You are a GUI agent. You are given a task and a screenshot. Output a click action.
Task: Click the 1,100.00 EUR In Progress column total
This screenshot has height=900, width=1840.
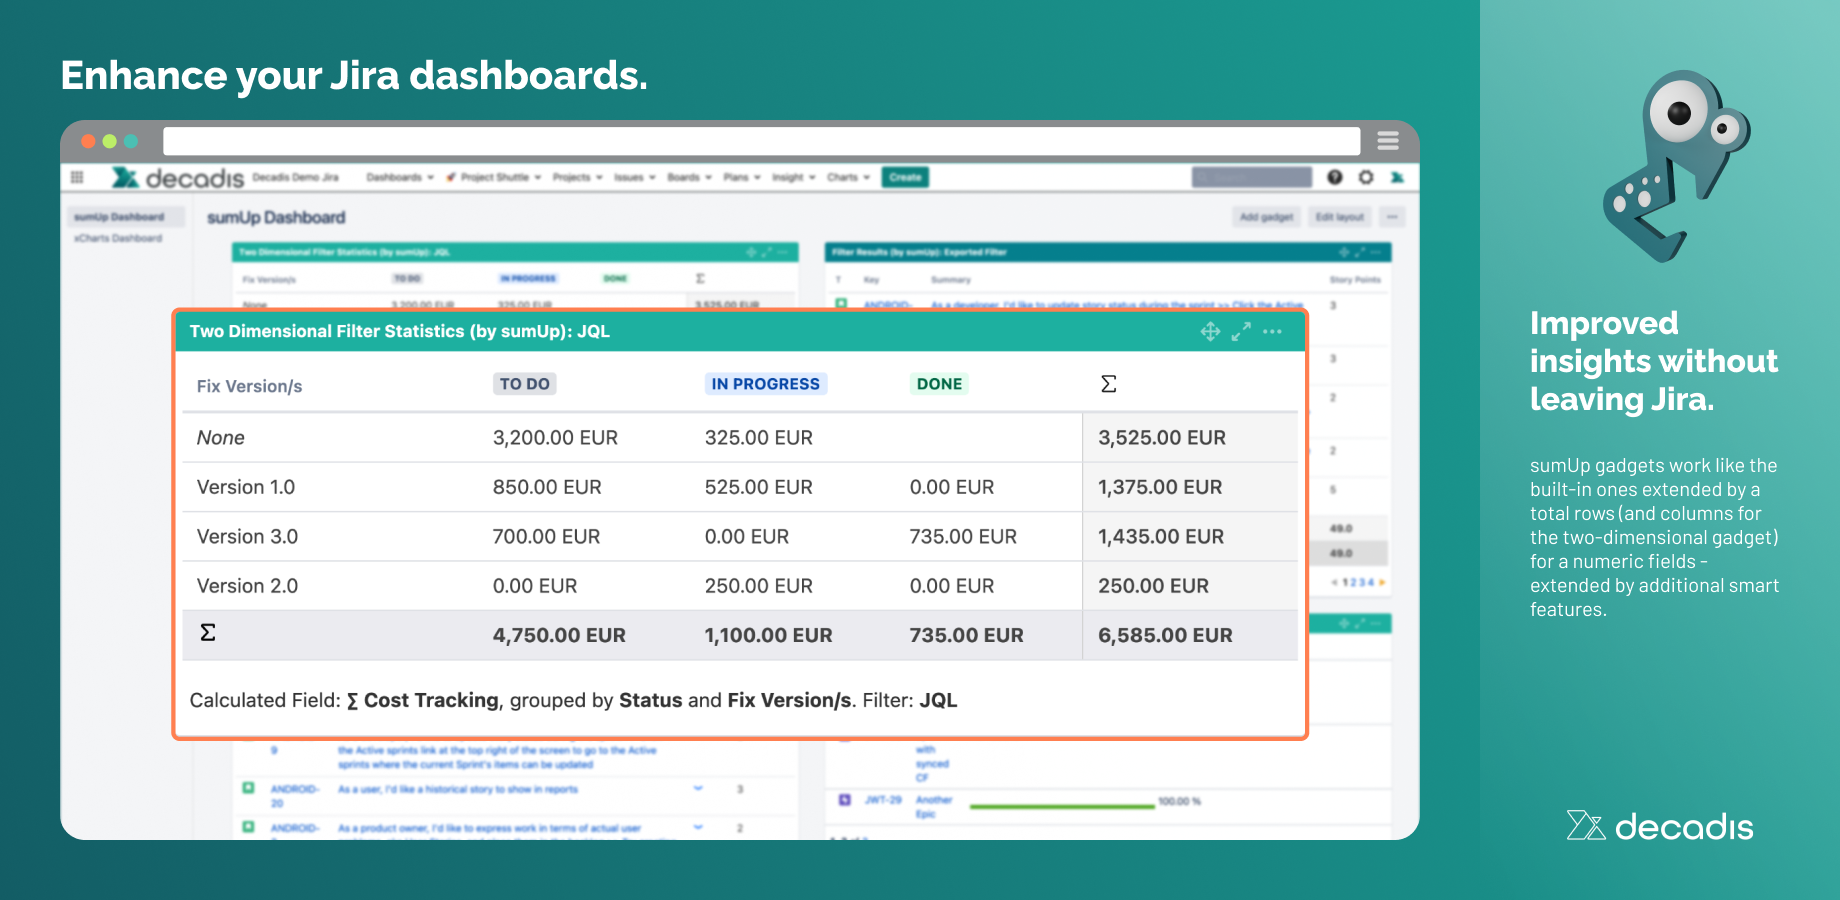pos(768,635)
